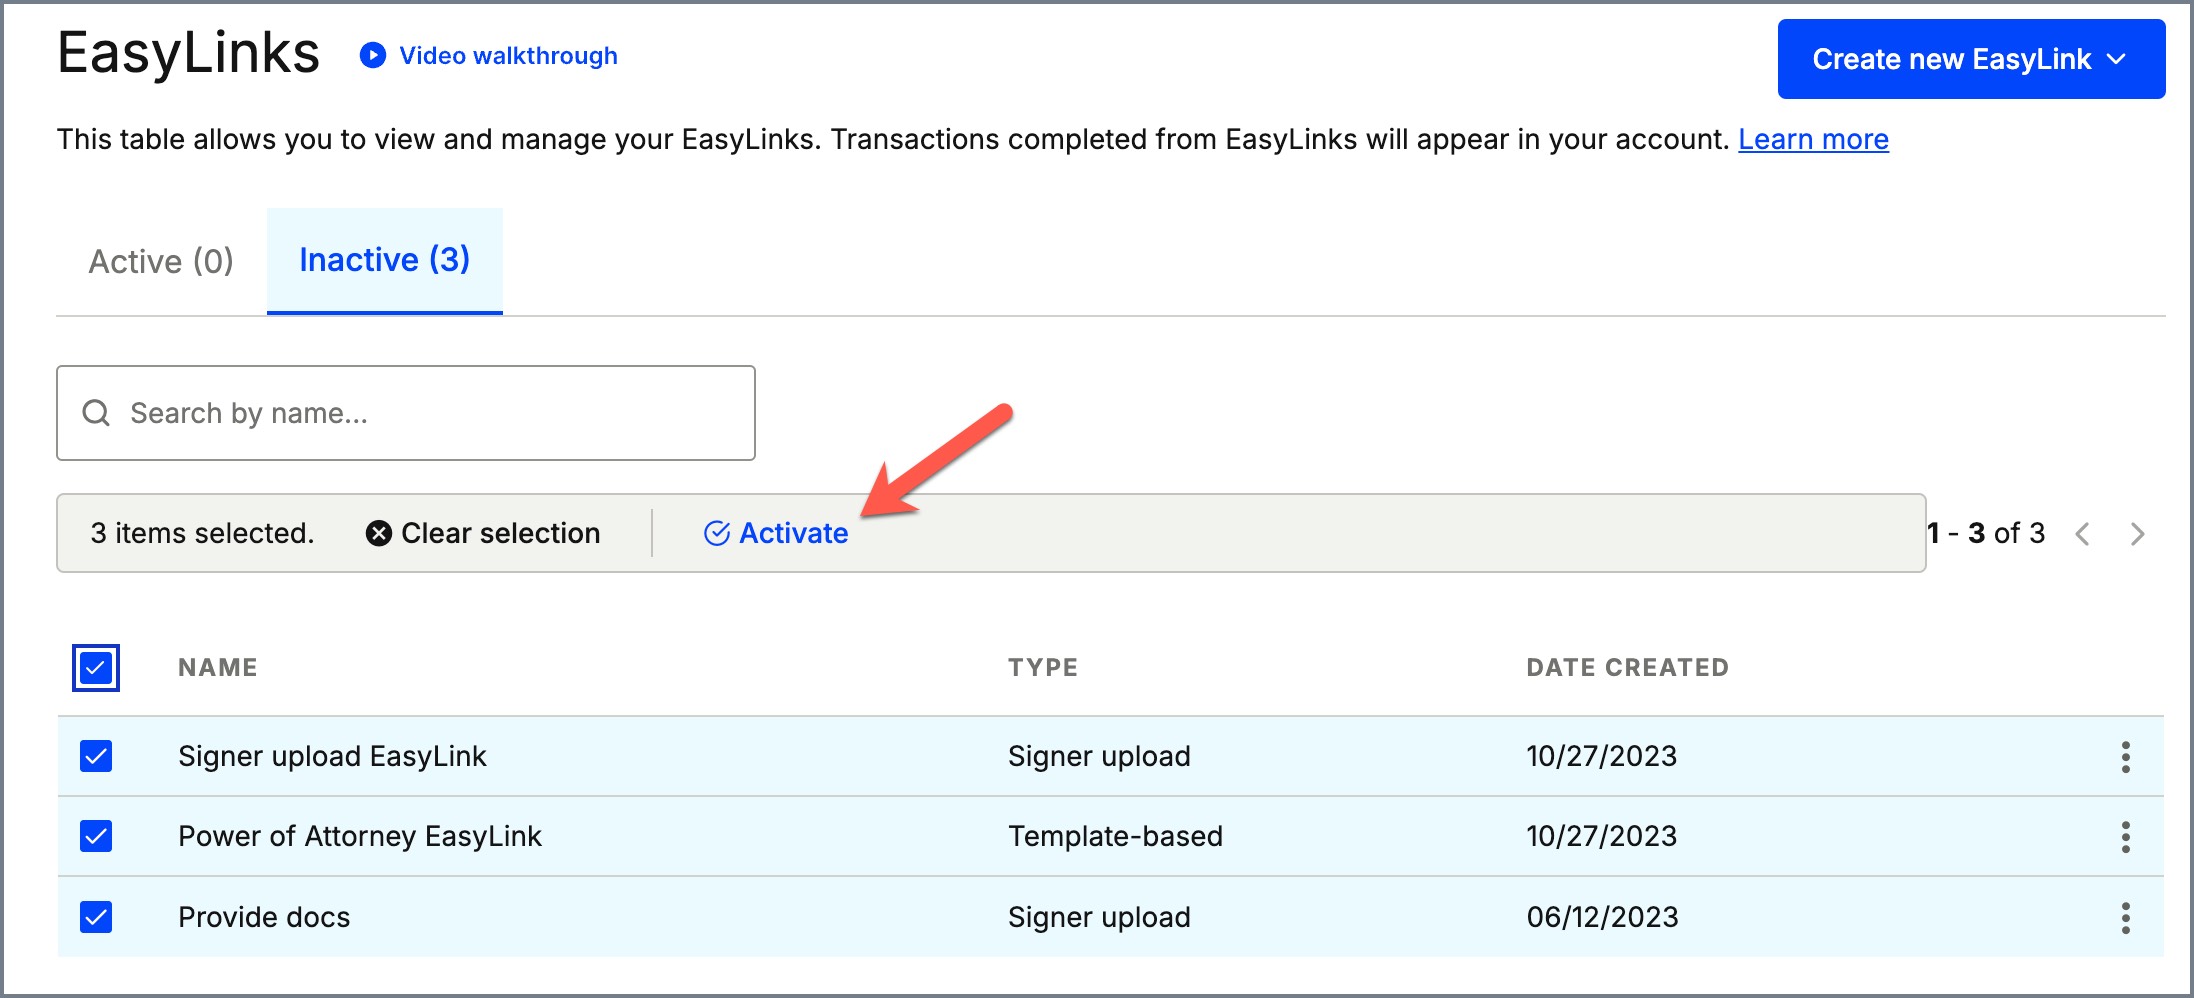
Task: Sort by the DATE CREATED column header
Action: tap(1627, 667)
